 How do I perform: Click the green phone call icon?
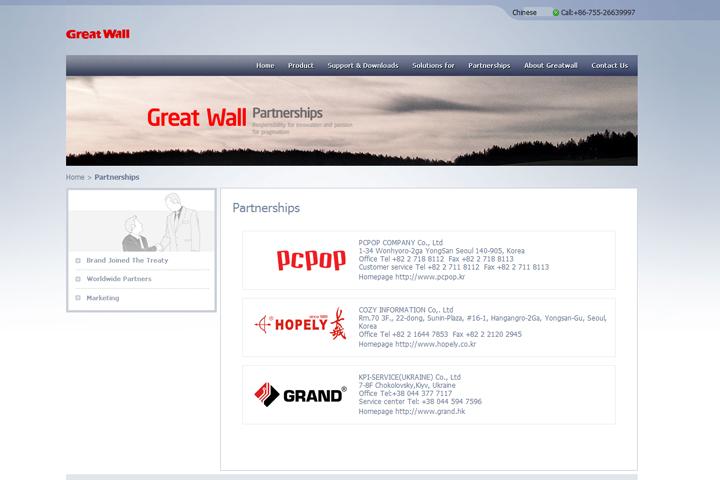point(556,13)
